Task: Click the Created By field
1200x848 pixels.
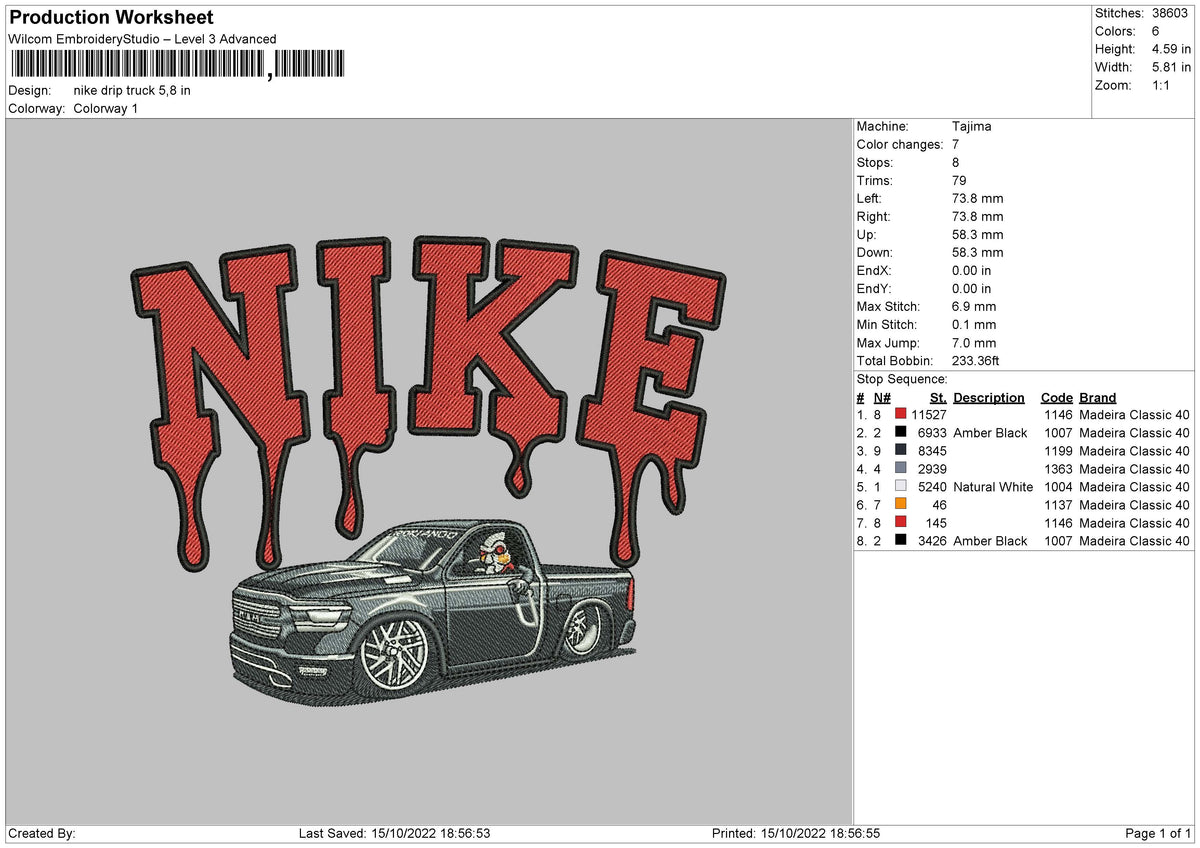Action: (x=40, y=832)
